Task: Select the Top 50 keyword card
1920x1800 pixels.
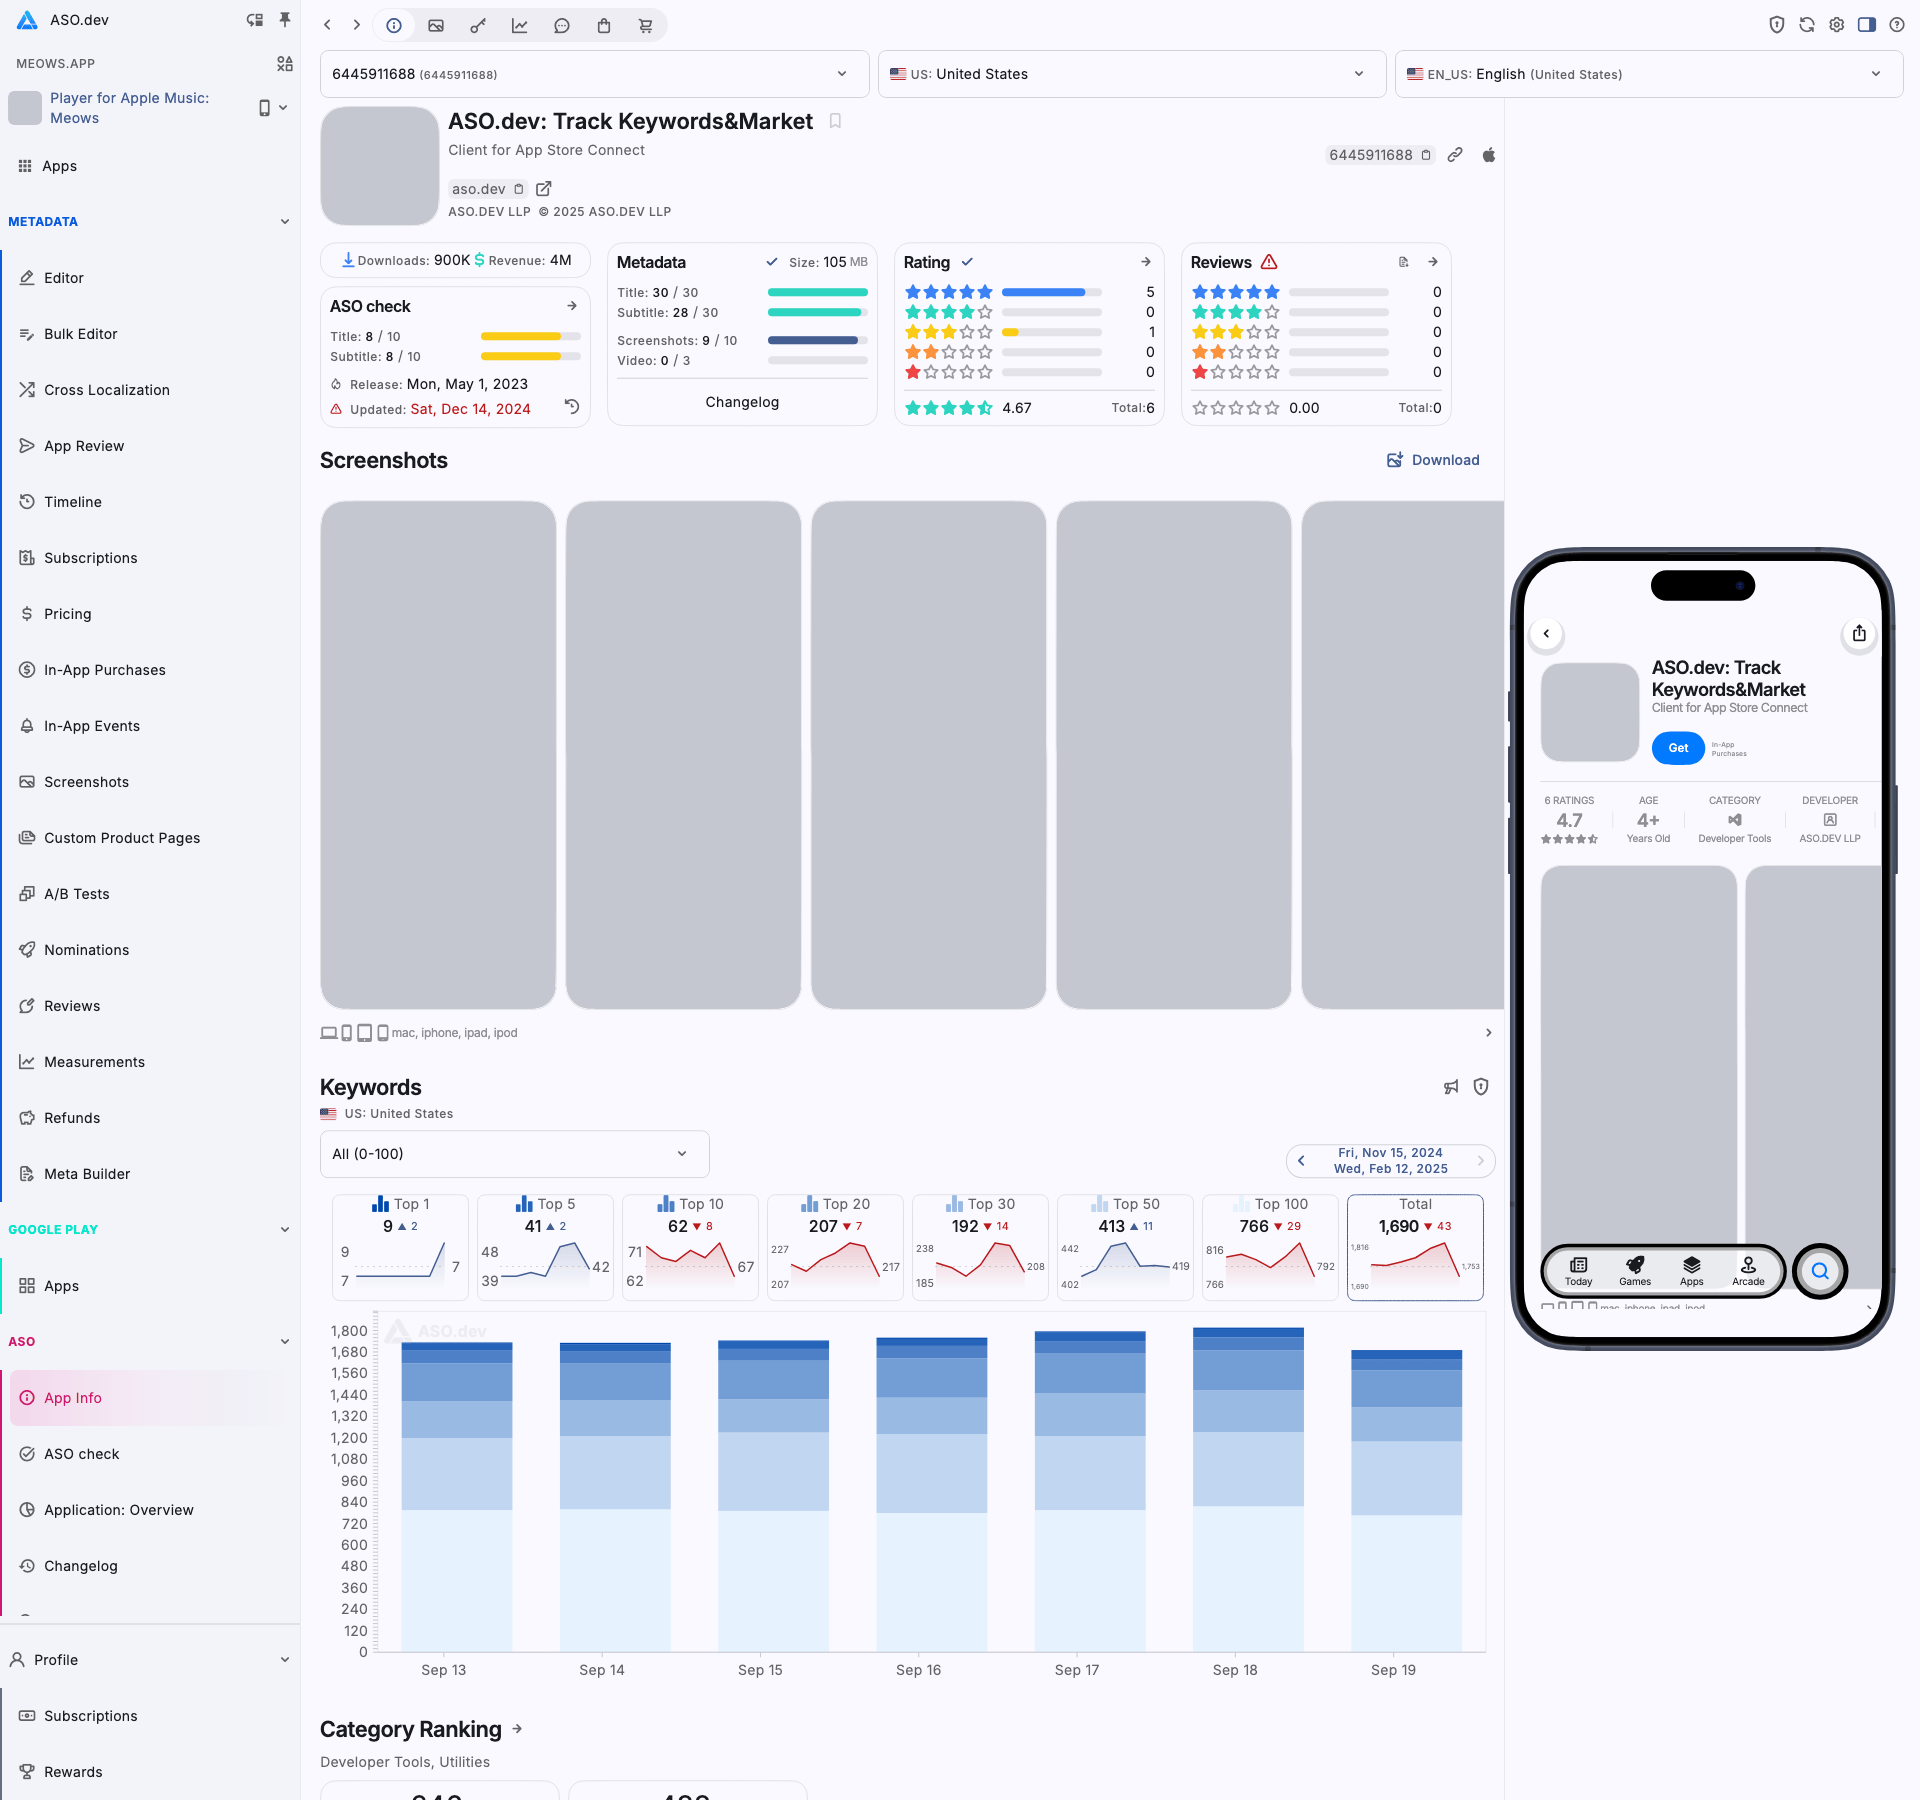Action: click(x=1125, y=1247)
